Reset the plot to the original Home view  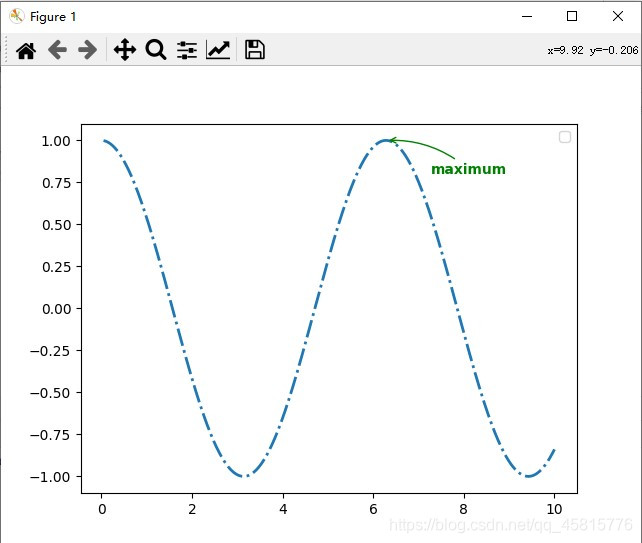26,50
